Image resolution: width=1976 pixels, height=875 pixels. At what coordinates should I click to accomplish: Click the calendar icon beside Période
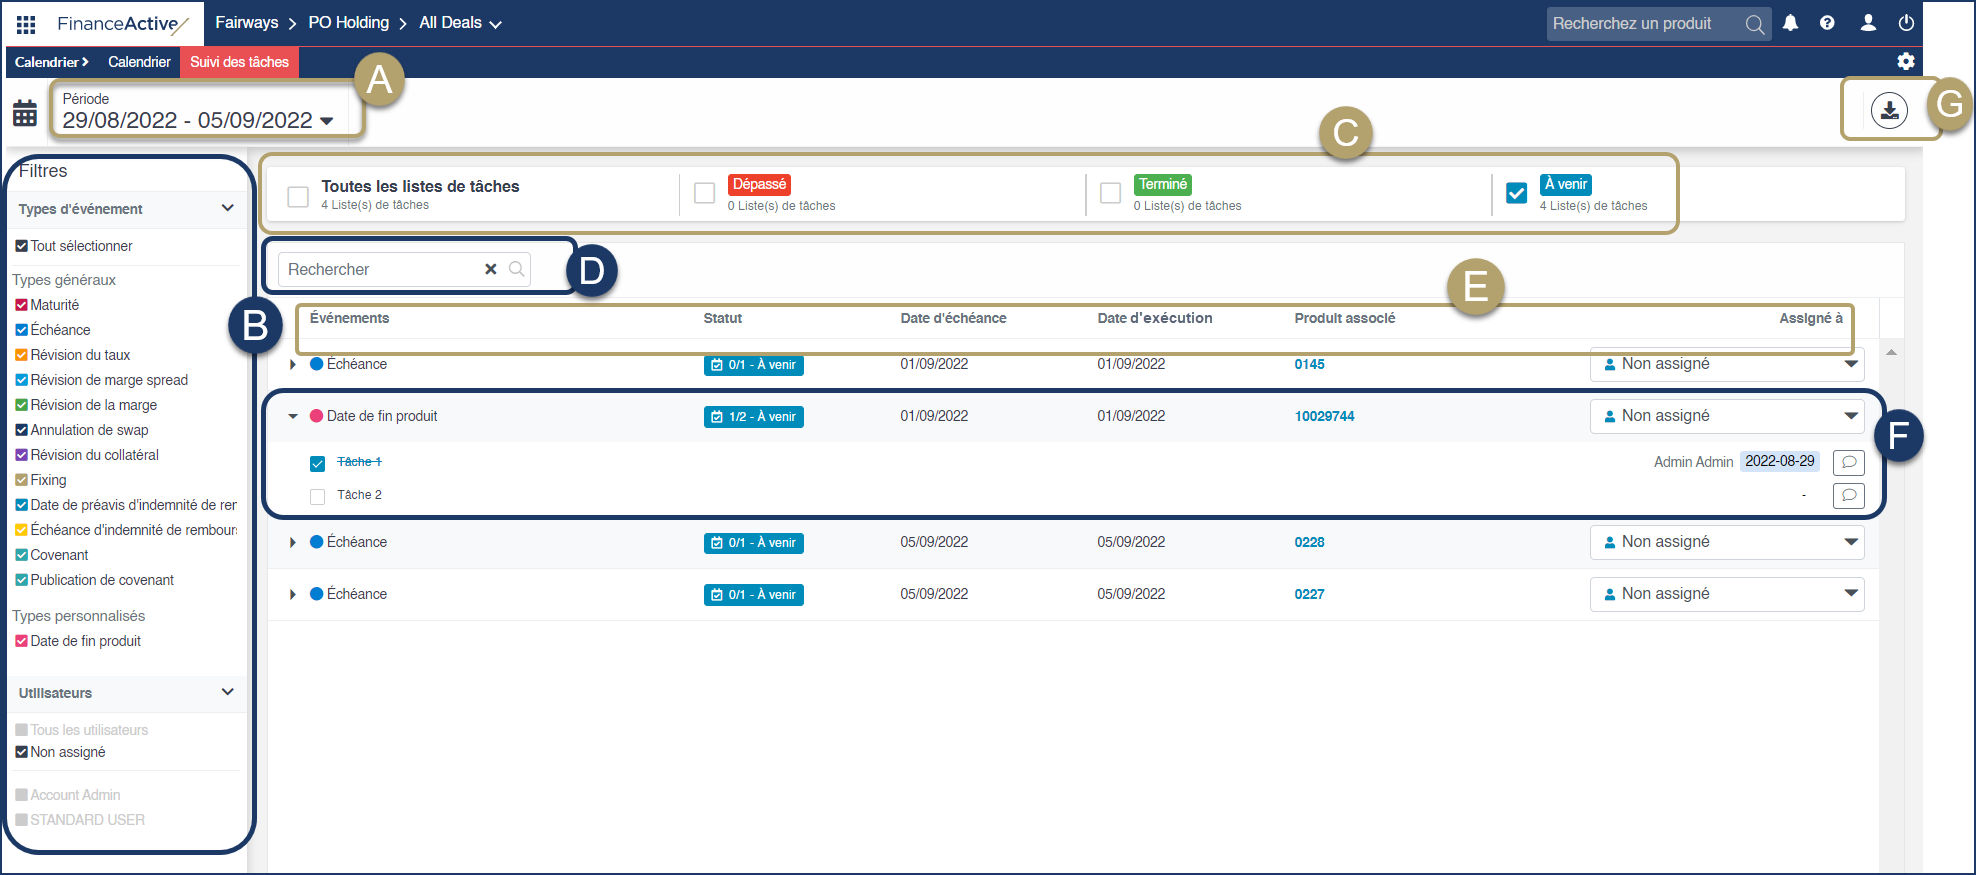[x=25, y=113]
